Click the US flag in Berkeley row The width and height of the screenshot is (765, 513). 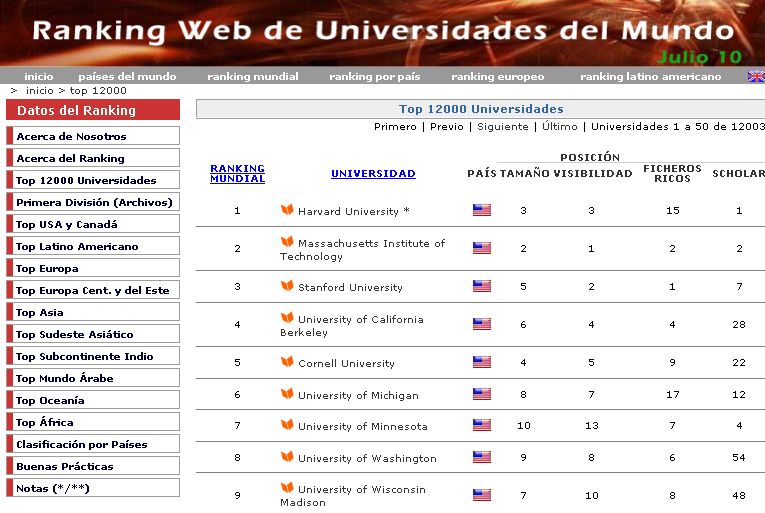point(482,324)
